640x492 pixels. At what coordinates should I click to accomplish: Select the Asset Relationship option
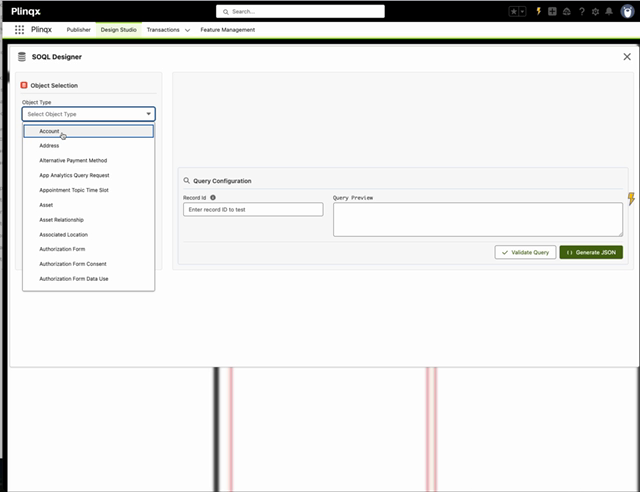pos(89,220)
